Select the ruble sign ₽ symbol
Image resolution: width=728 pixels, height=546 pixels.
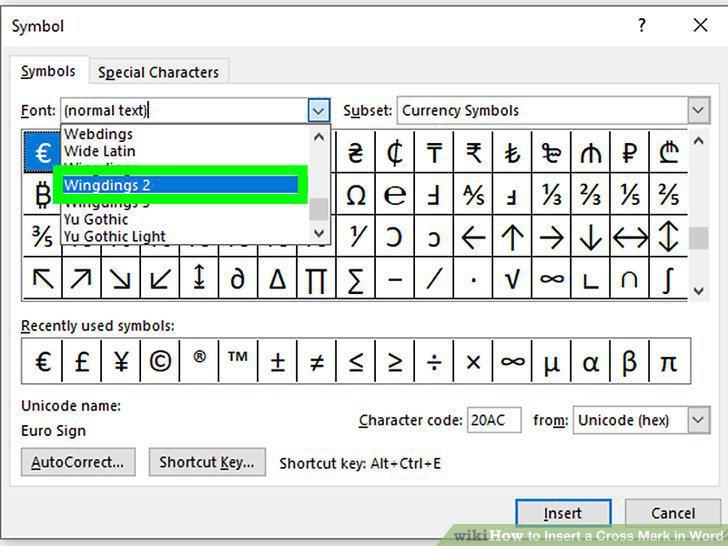629,152
